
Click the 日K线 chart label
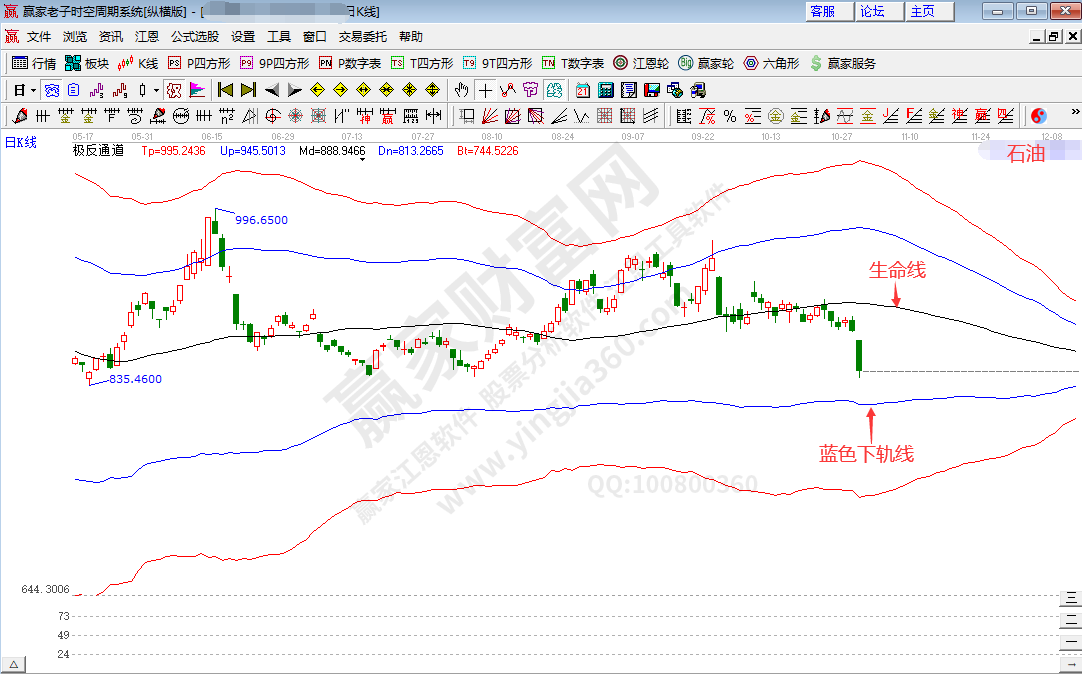(x=20, y=143)
